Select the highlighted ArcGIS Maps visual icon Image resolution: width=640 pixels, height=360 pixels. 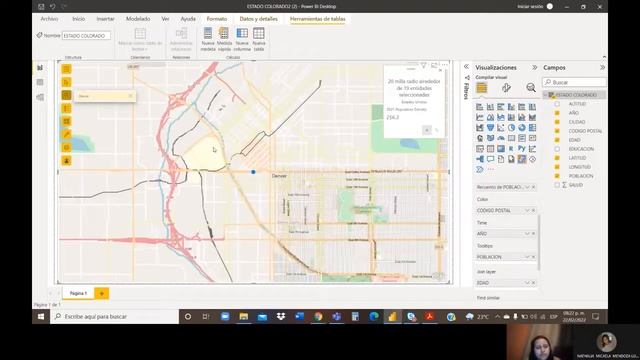(x=522, y=159)
